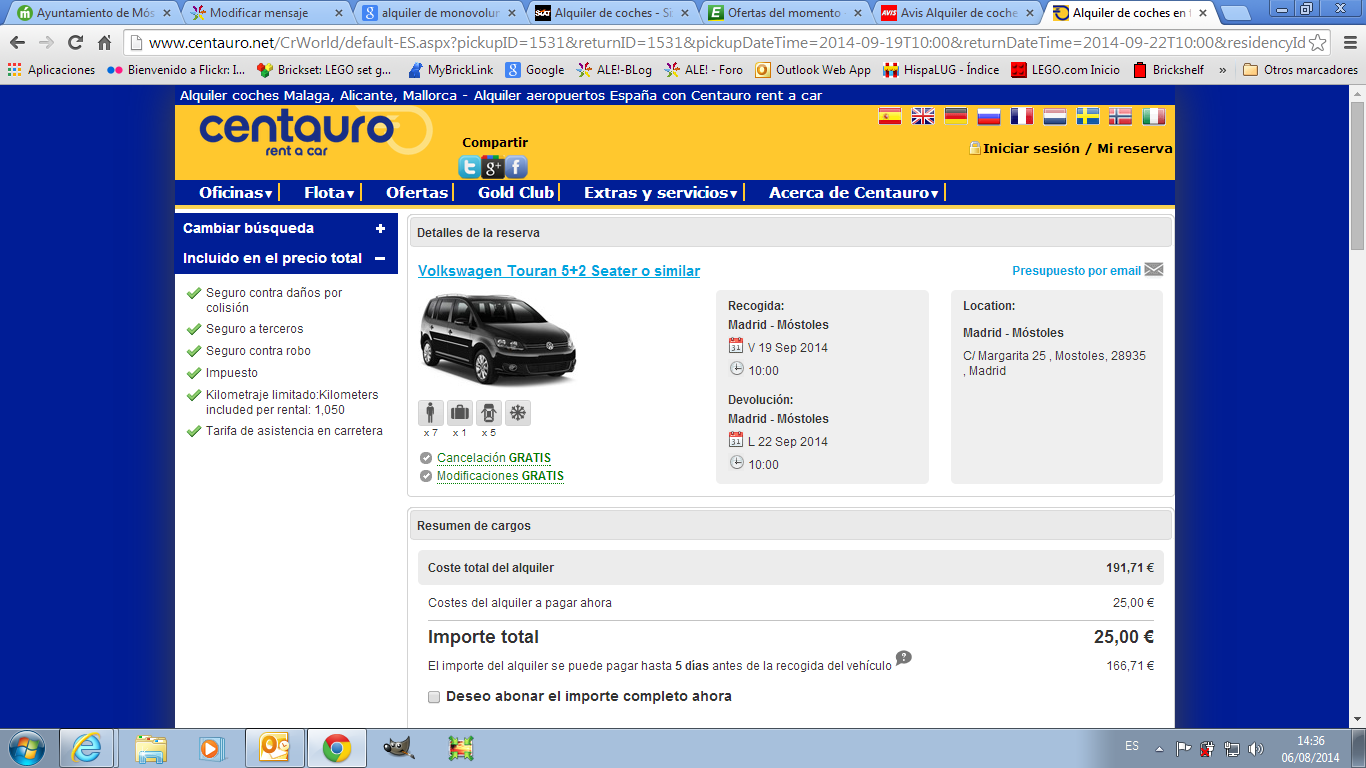Share the page via the Twitter icon
This screenshot has width=1366, height=768.
(x=469, y=167)
